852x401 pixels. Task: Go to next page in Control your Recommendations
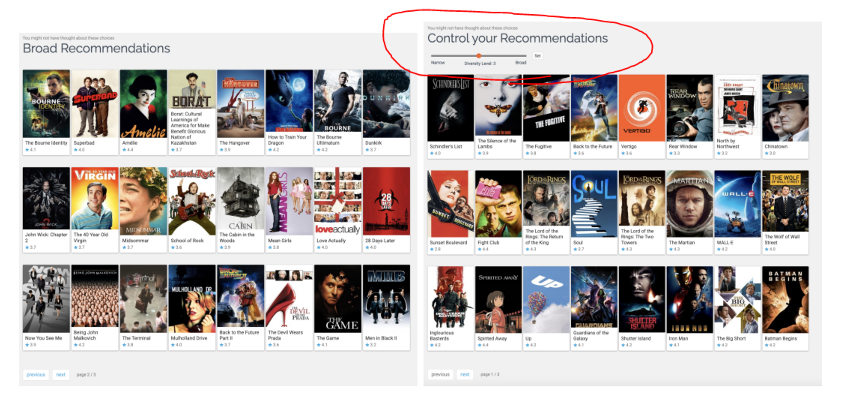465,374
